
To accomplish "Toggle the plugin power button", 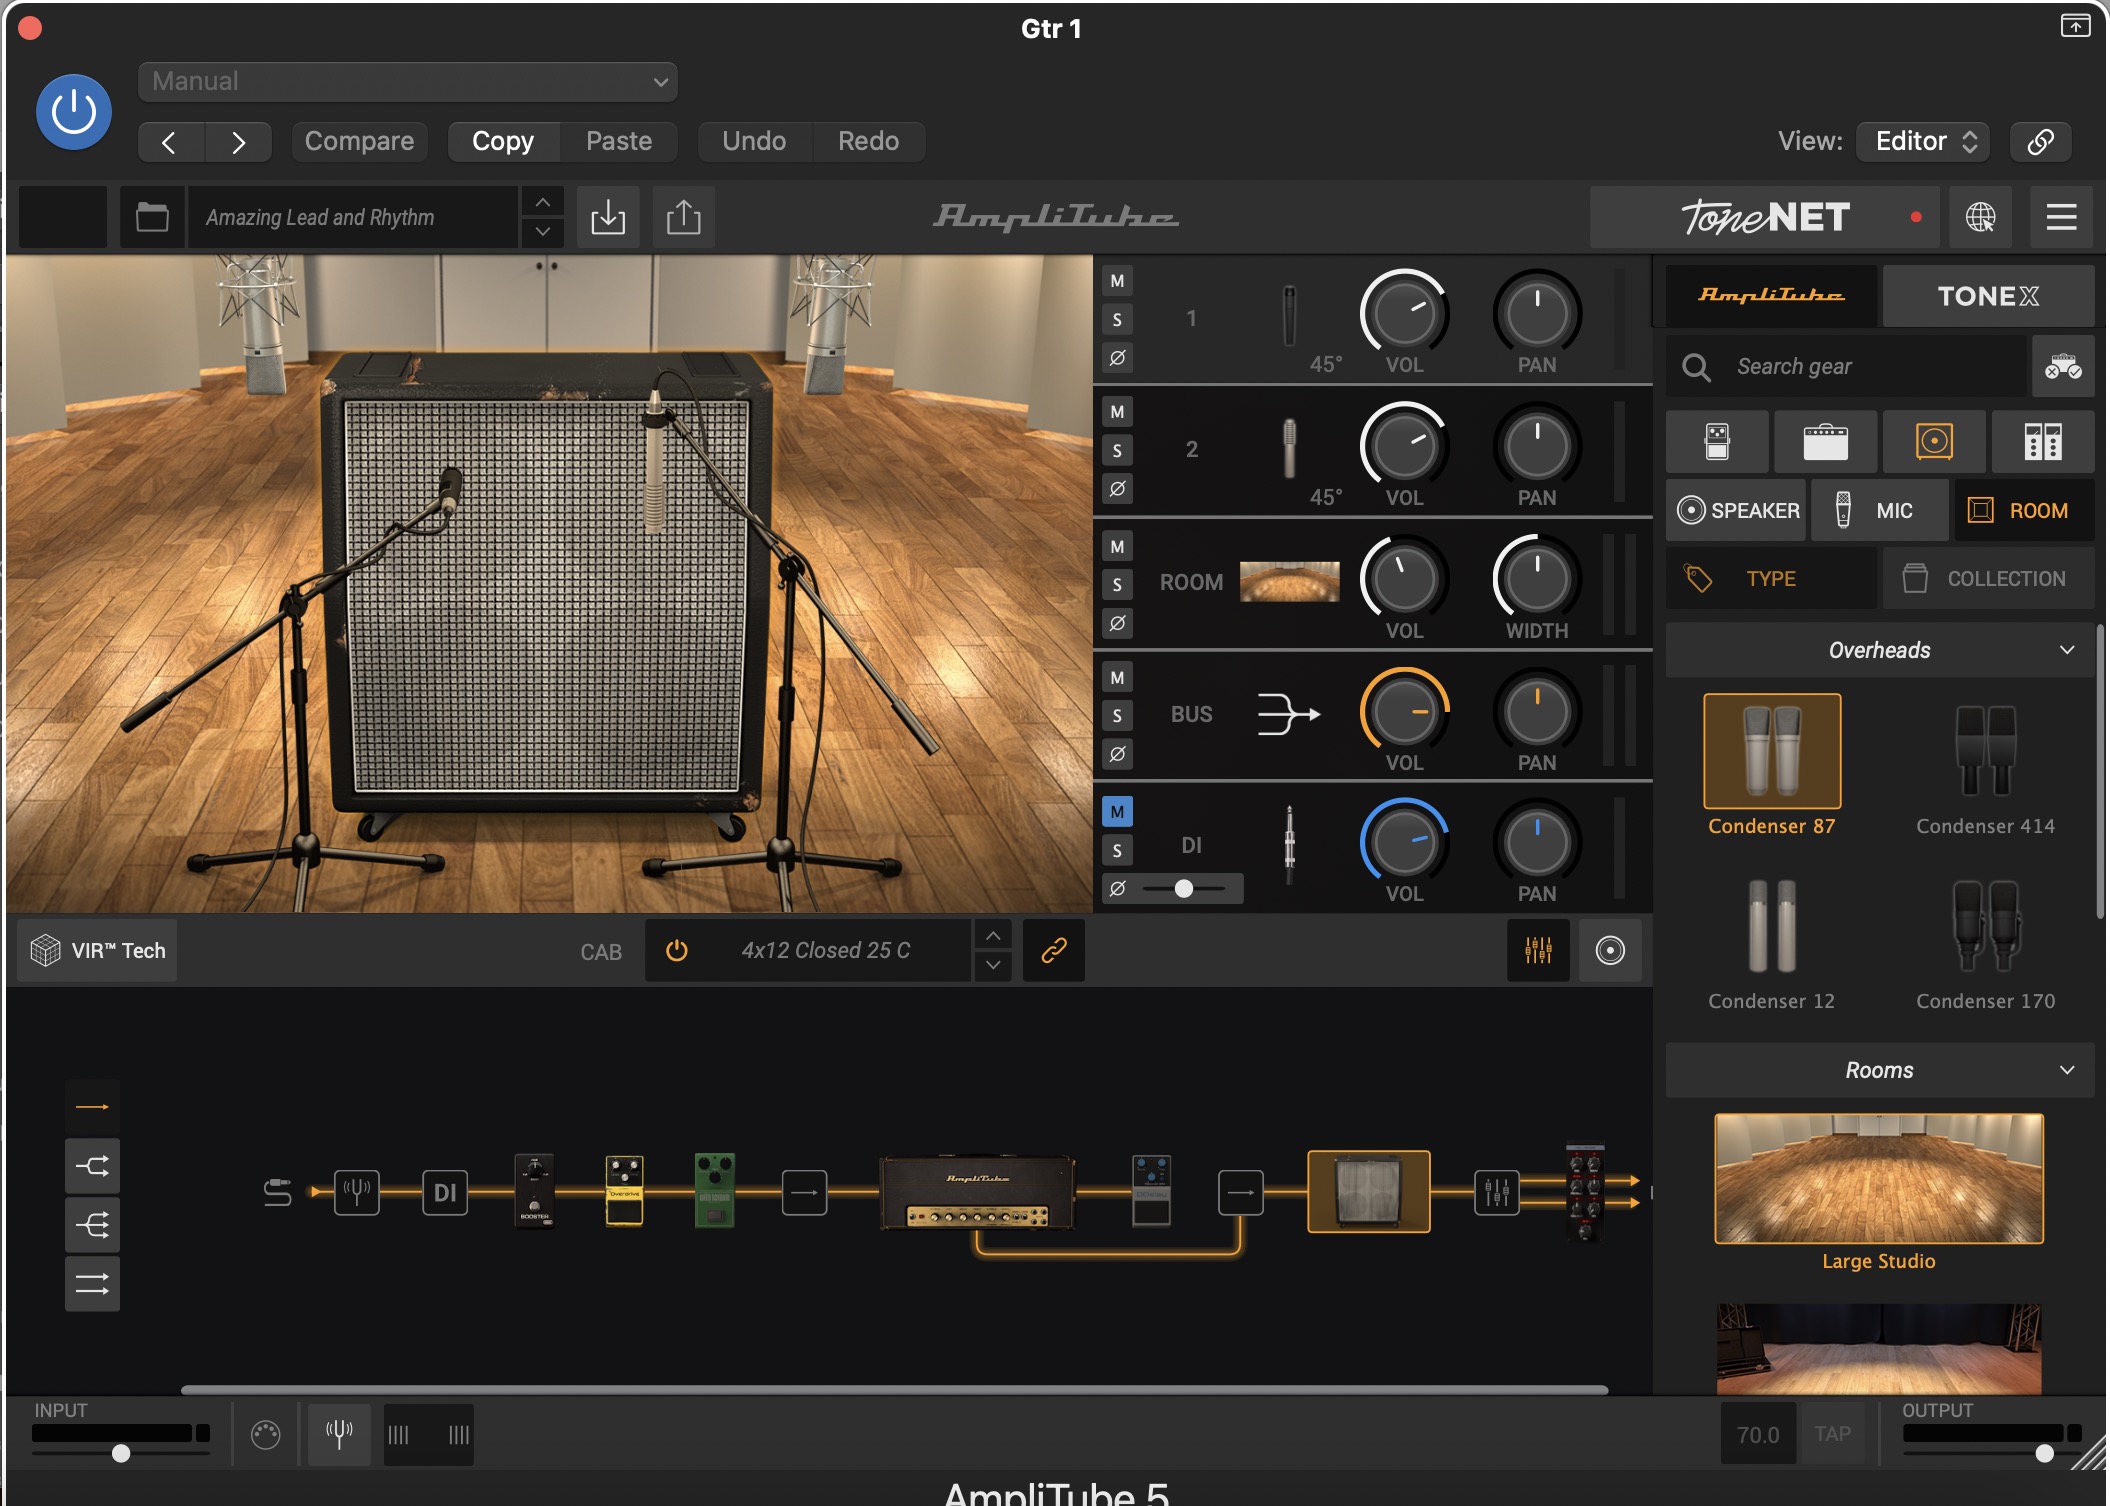I will click(x=73, y=112).
